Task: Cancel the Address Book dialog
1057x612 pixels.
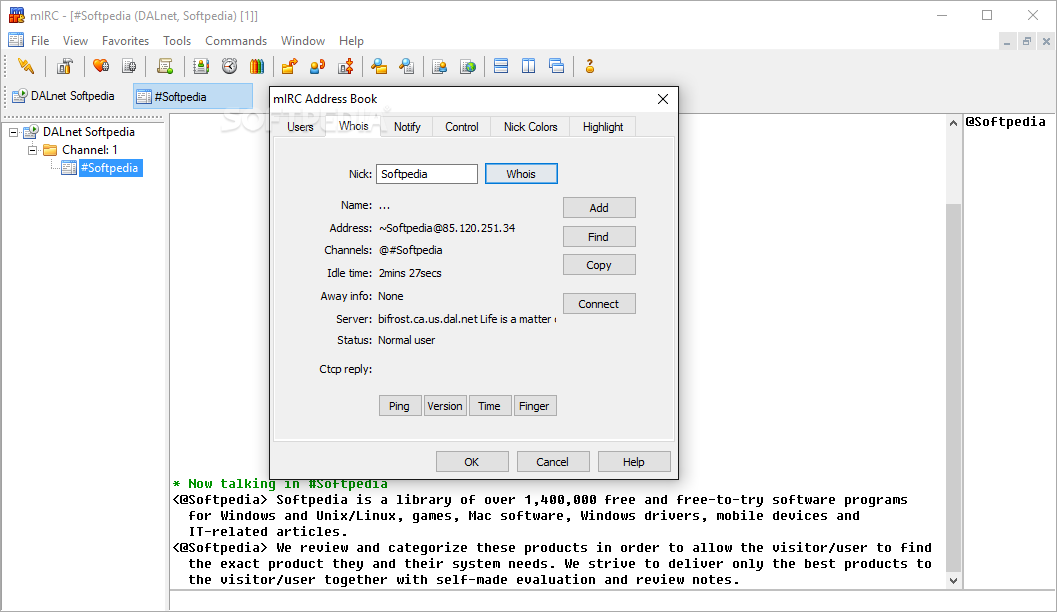Action: tap(553, 462)
